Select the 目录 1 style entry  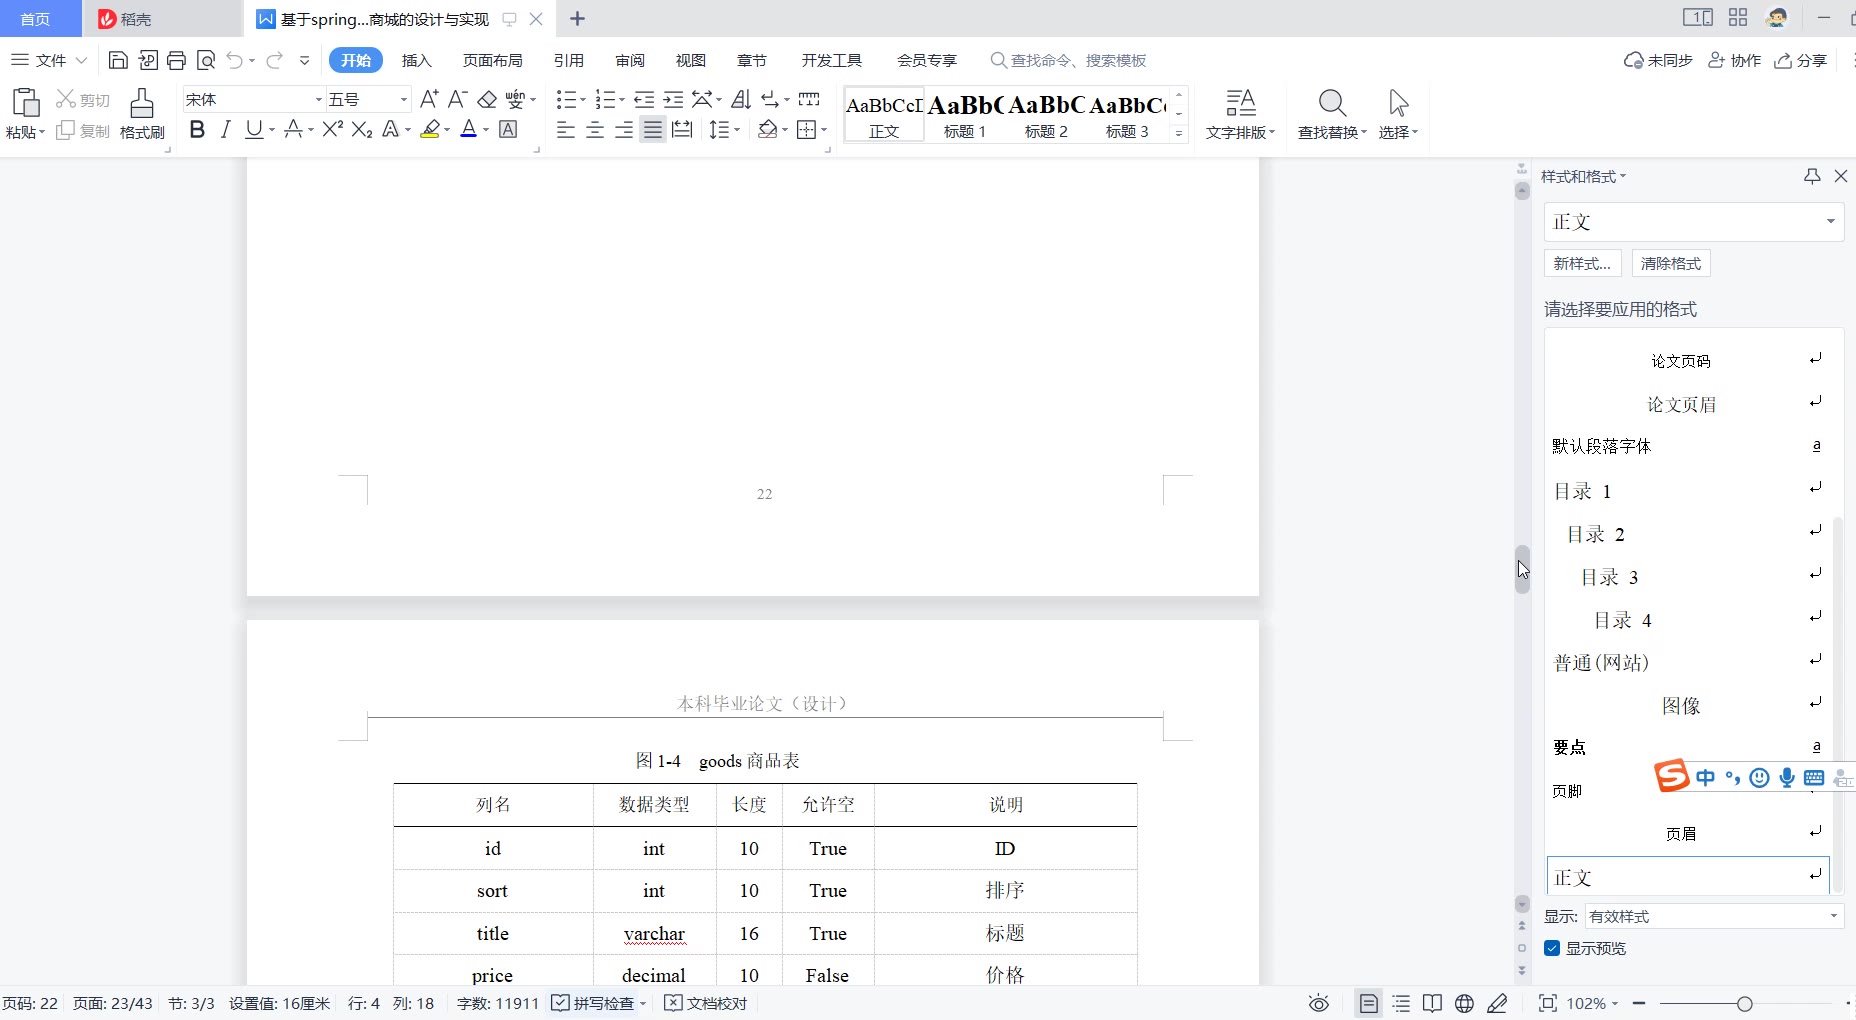point(1687,491)
